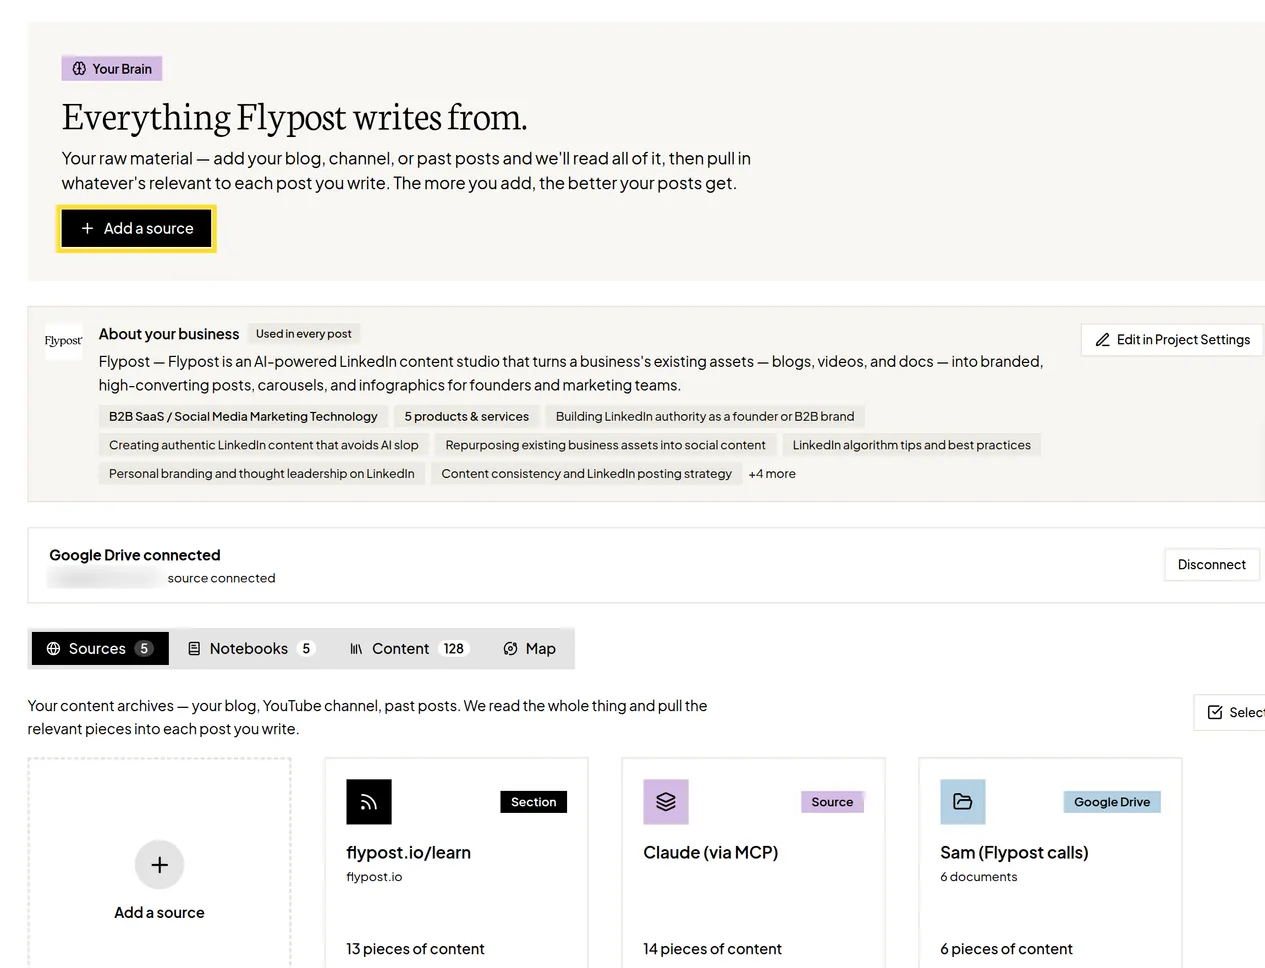The width and height of the screenshot is (1265, 968).
Task: Expand the +4 more topics
Action: tap(772, 474)
